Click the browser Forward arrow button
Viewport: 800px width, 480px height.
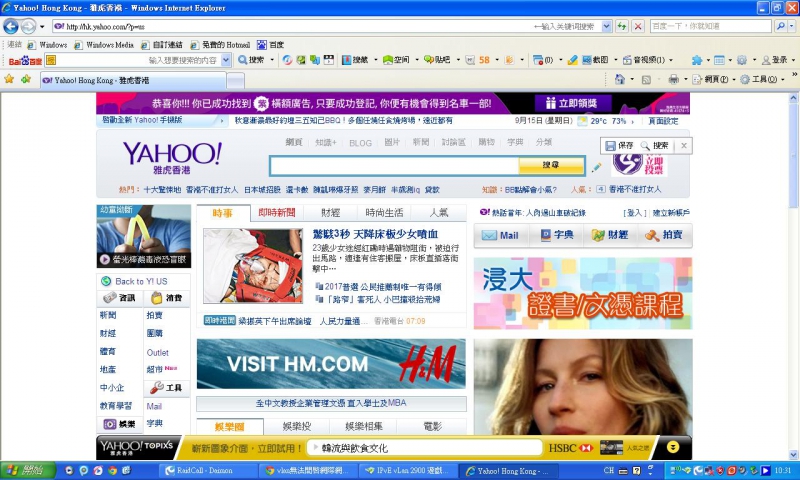click(x=29, y=26)
